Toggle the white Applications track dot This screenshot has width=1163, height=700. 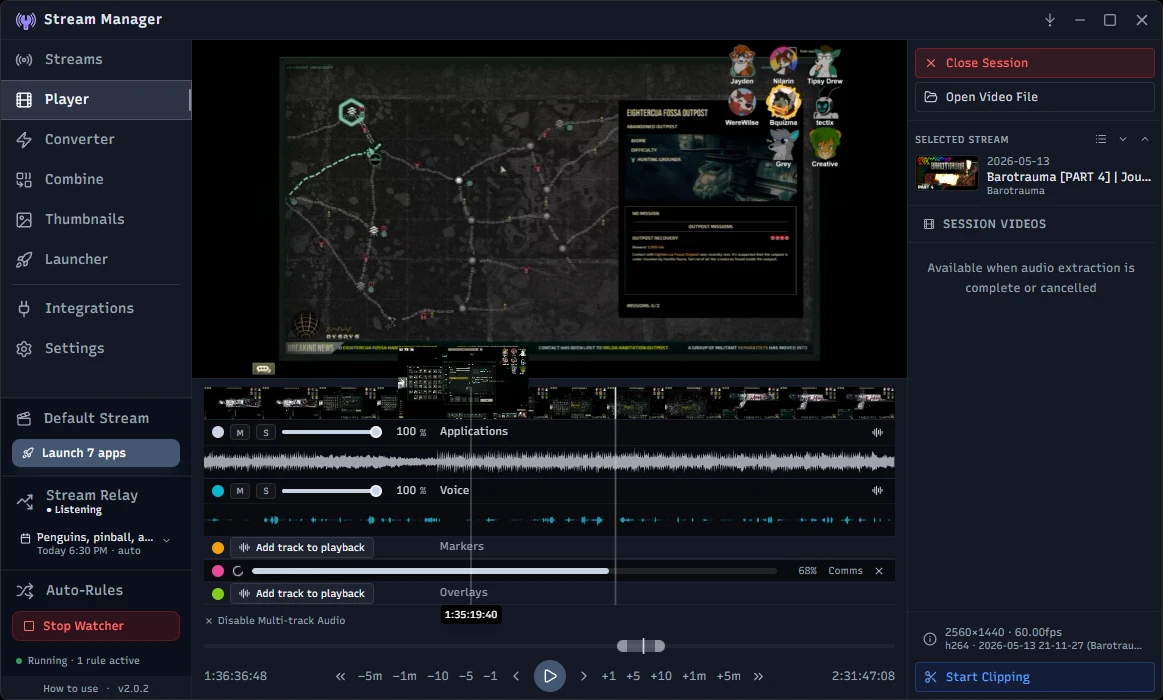[218, 432]
